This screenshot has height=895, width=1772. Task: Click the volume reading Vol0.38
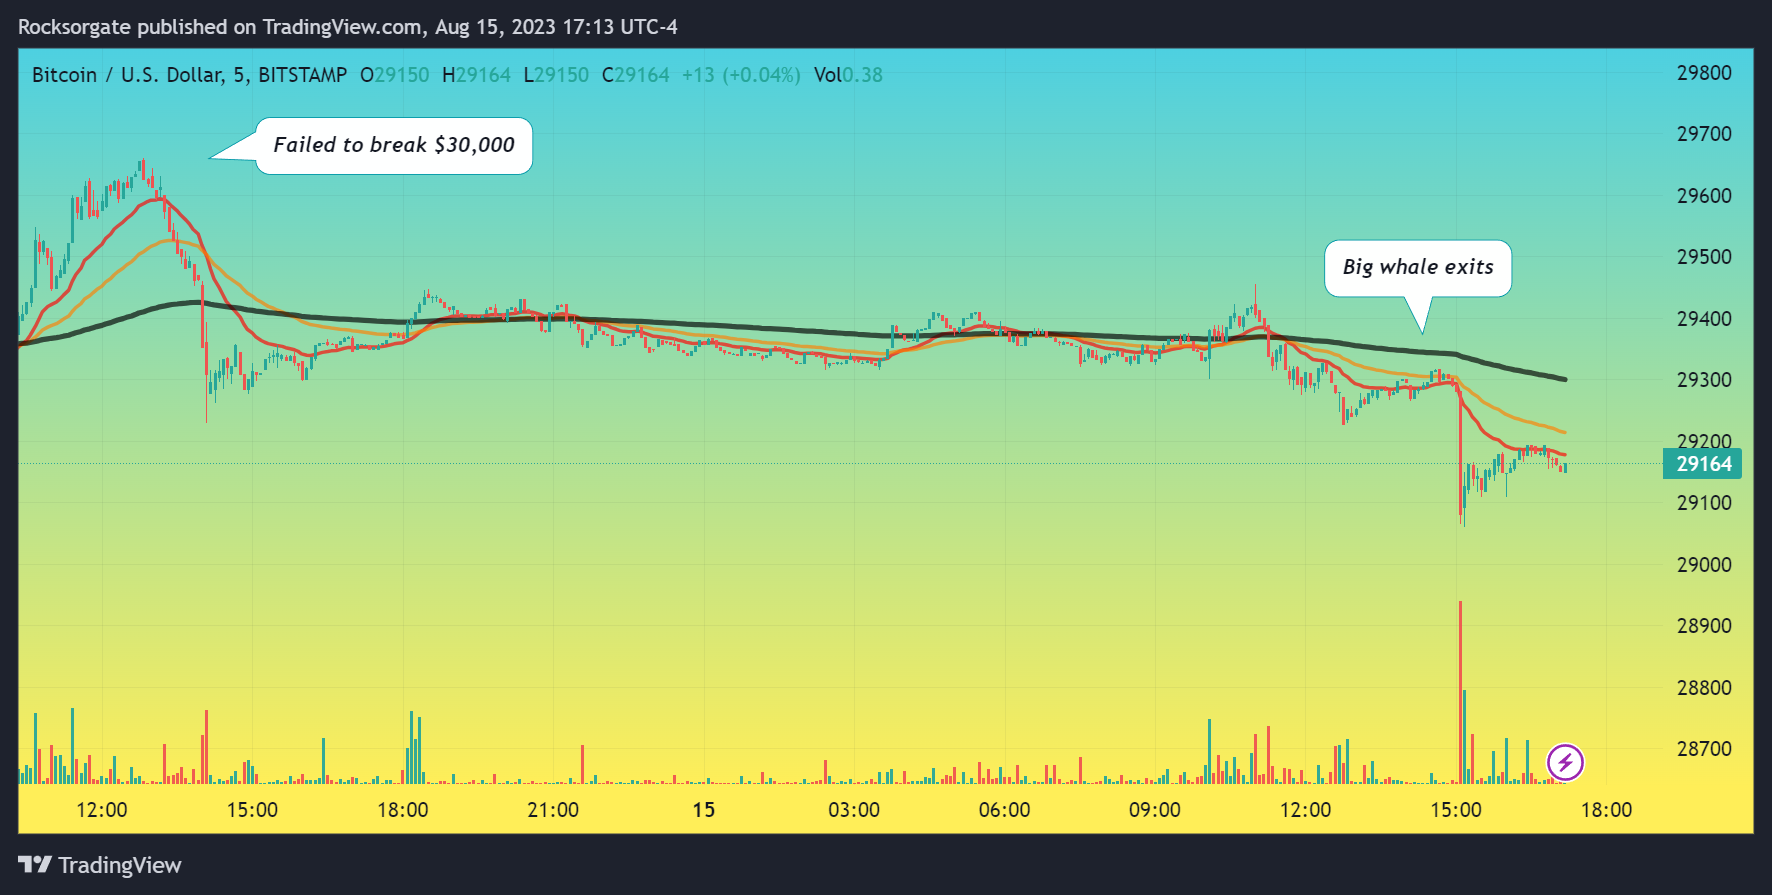848,75
